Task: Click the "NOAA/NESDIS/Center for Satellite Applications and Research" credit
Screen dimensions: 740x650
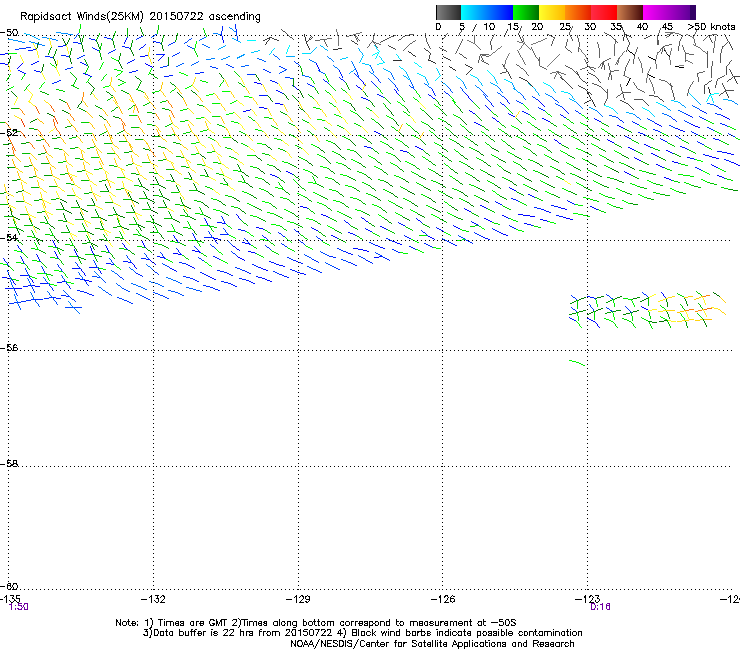Action: click(432, 644)
